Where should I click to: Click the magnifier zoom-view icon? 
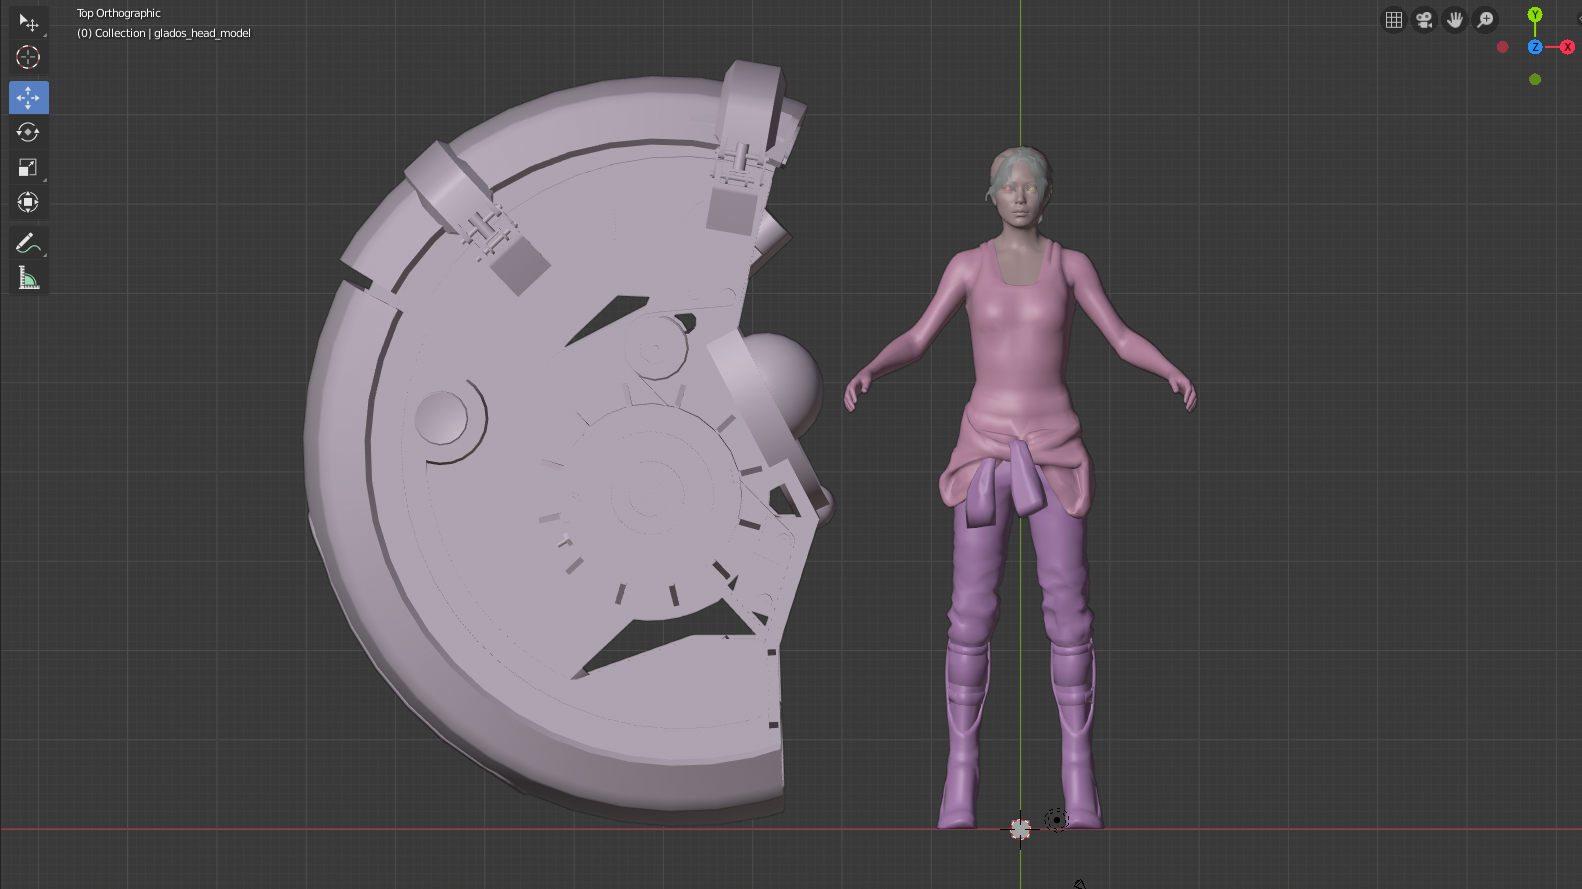click(x=1486, y=20)
